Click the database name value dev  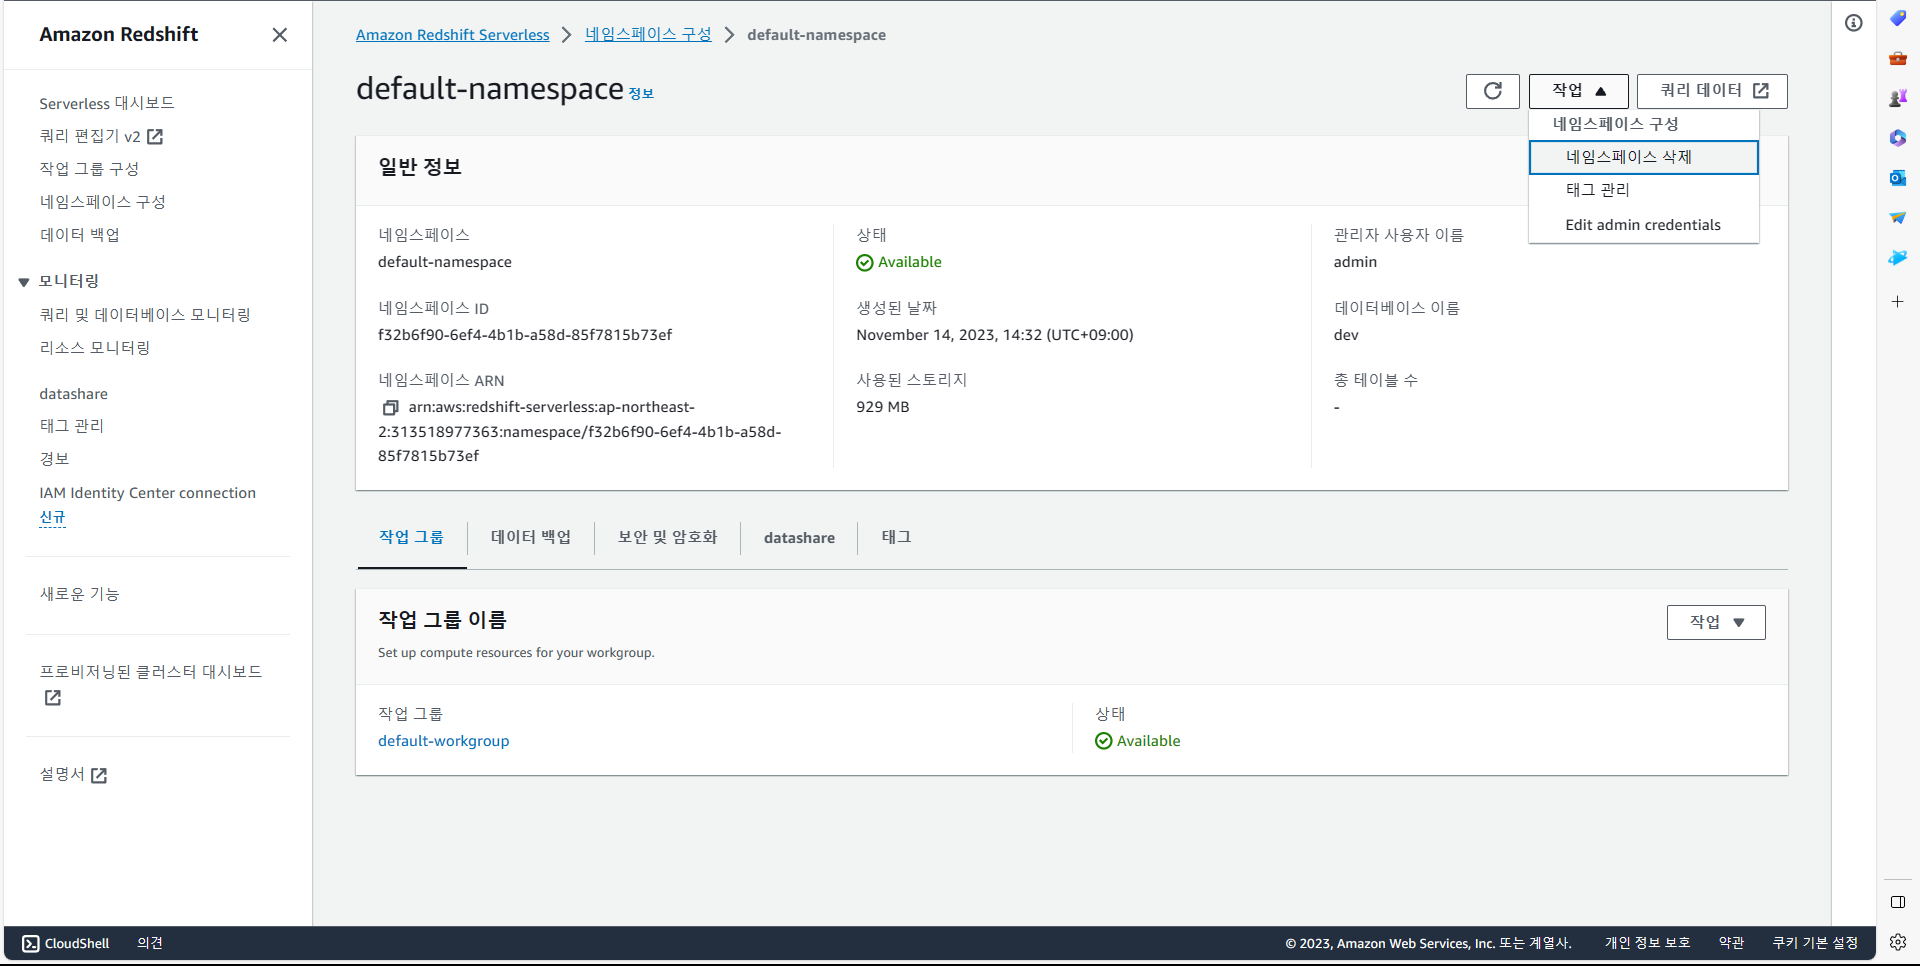point(1346,335)
